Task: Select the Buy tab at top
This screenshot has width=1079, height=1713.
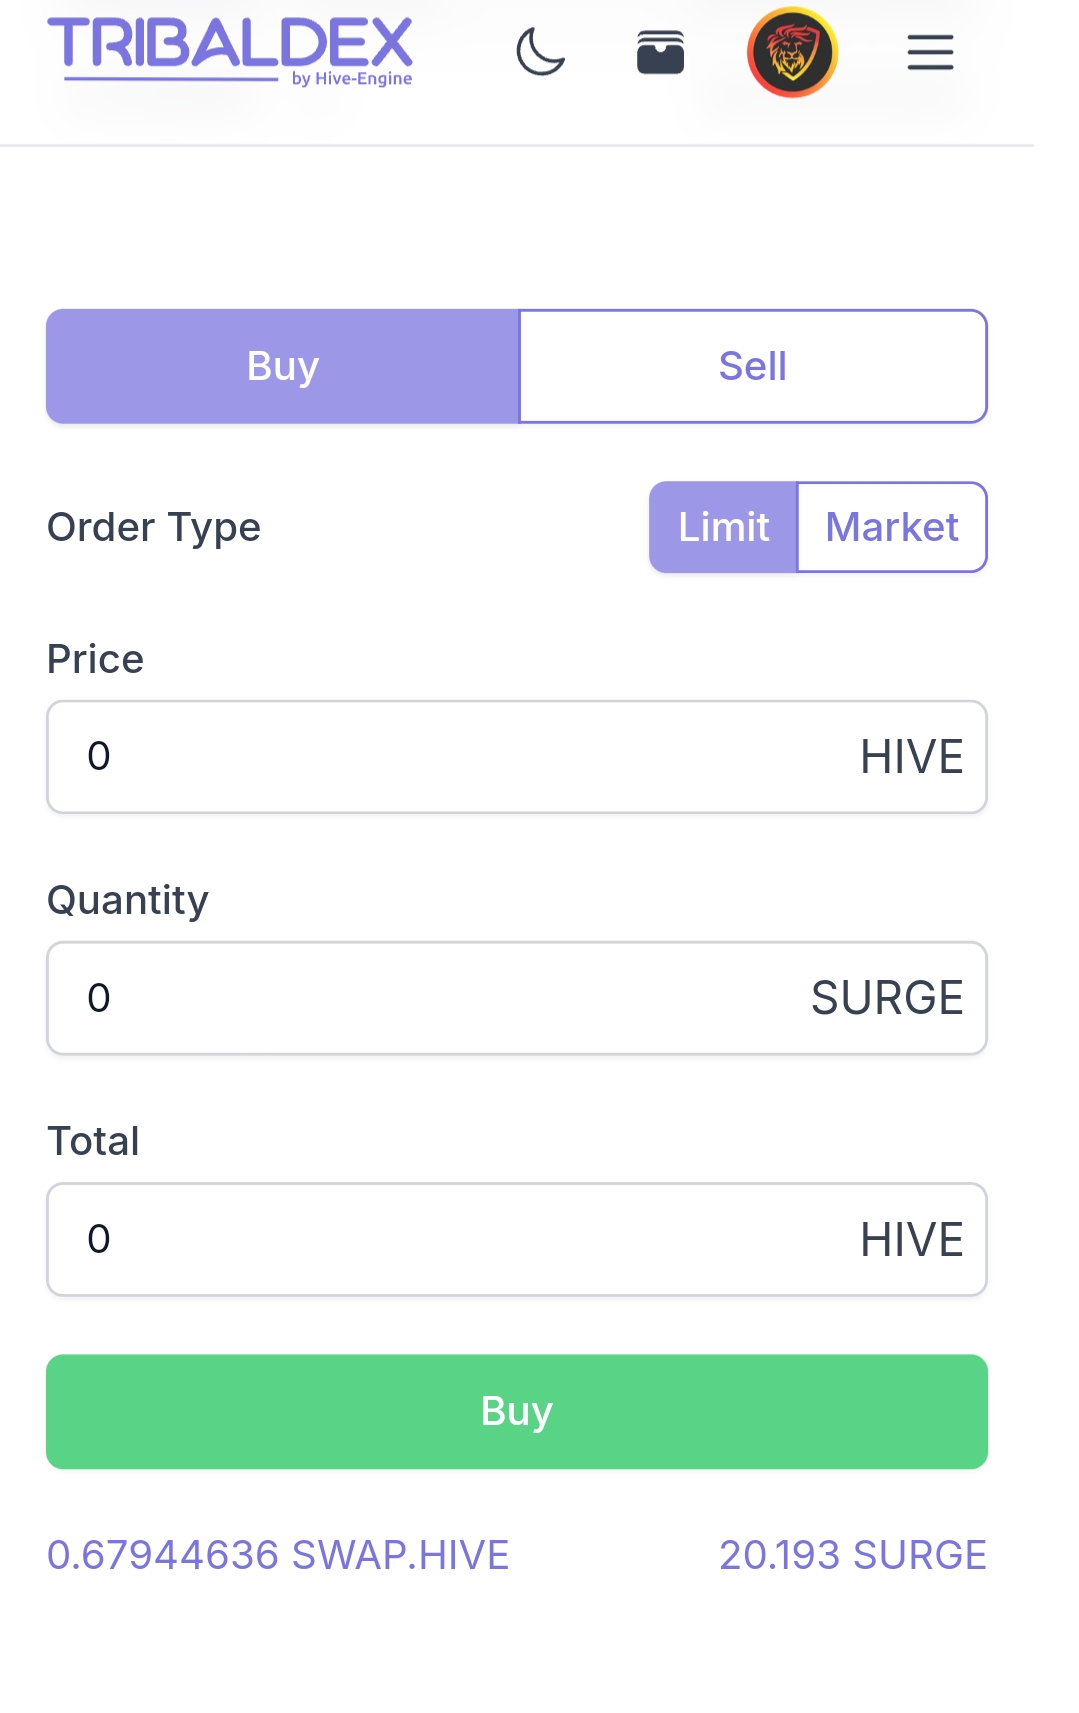Action: (283, 366)
